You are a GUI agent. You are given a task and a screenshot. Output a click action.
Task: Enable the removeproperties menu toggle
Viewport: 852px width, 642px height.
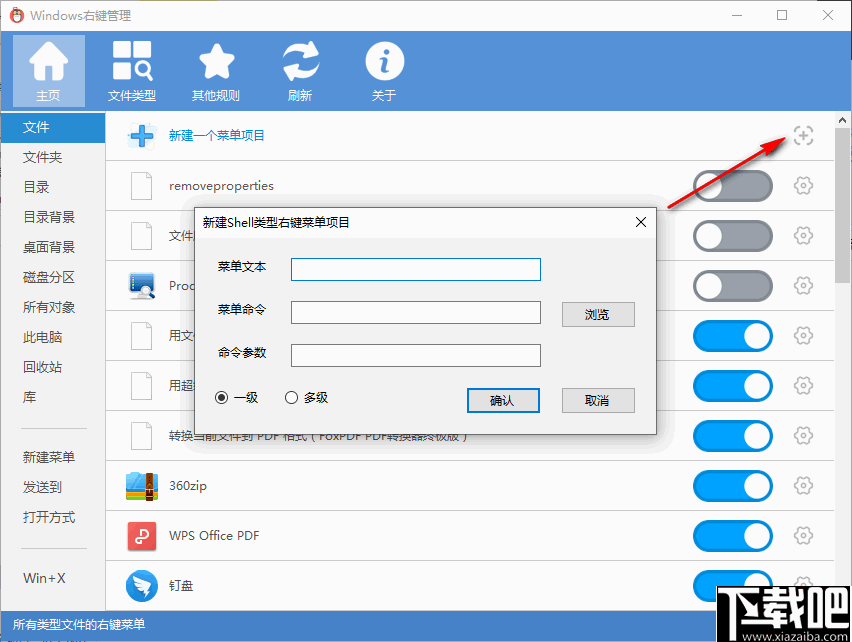tap(732, 186)
